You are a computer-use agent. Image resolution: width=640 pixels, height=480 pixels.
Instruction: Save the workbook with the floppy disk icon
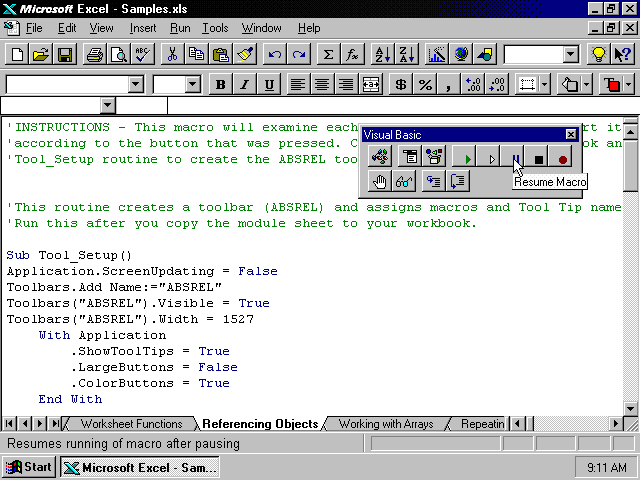pos(65,54)
